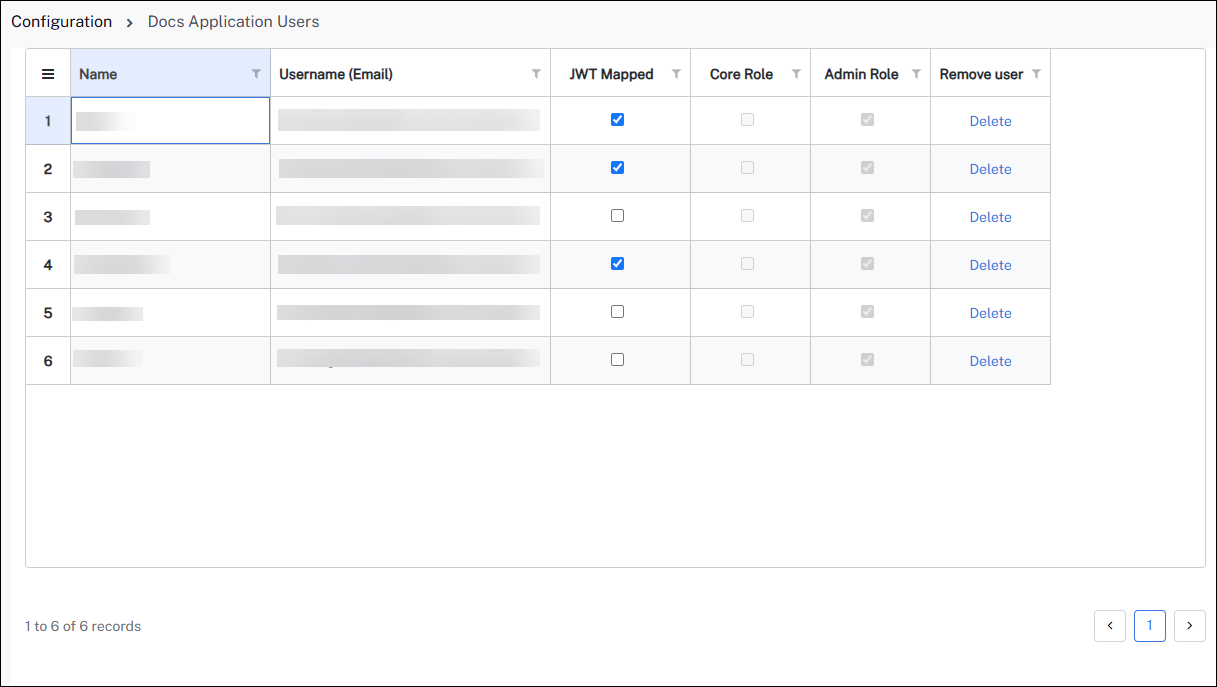Screen dimensions: 1217x687
Task: Delete the user in row 2
Action: [990, 169]
